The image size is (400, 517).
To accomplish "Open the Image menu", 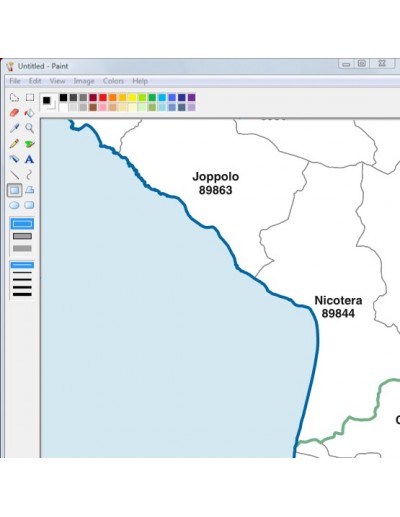I will (84, 81).
